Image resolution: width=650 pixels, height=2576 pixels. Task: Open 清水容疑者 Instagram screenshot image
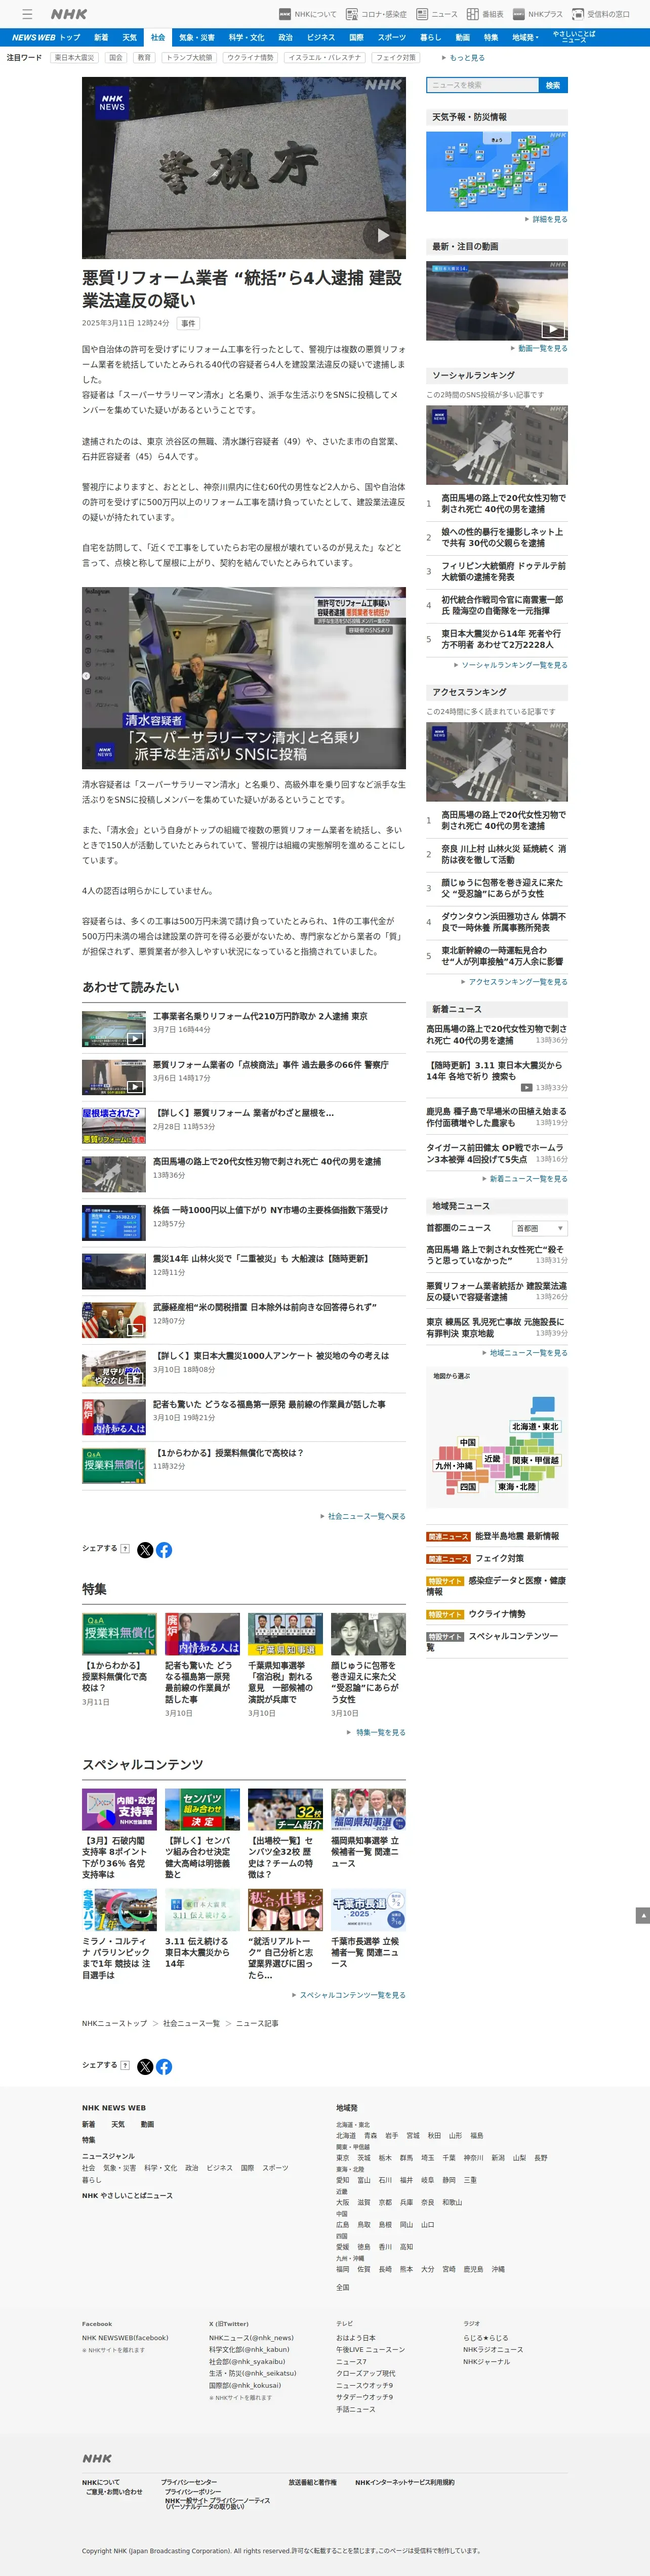click(244, 677)
